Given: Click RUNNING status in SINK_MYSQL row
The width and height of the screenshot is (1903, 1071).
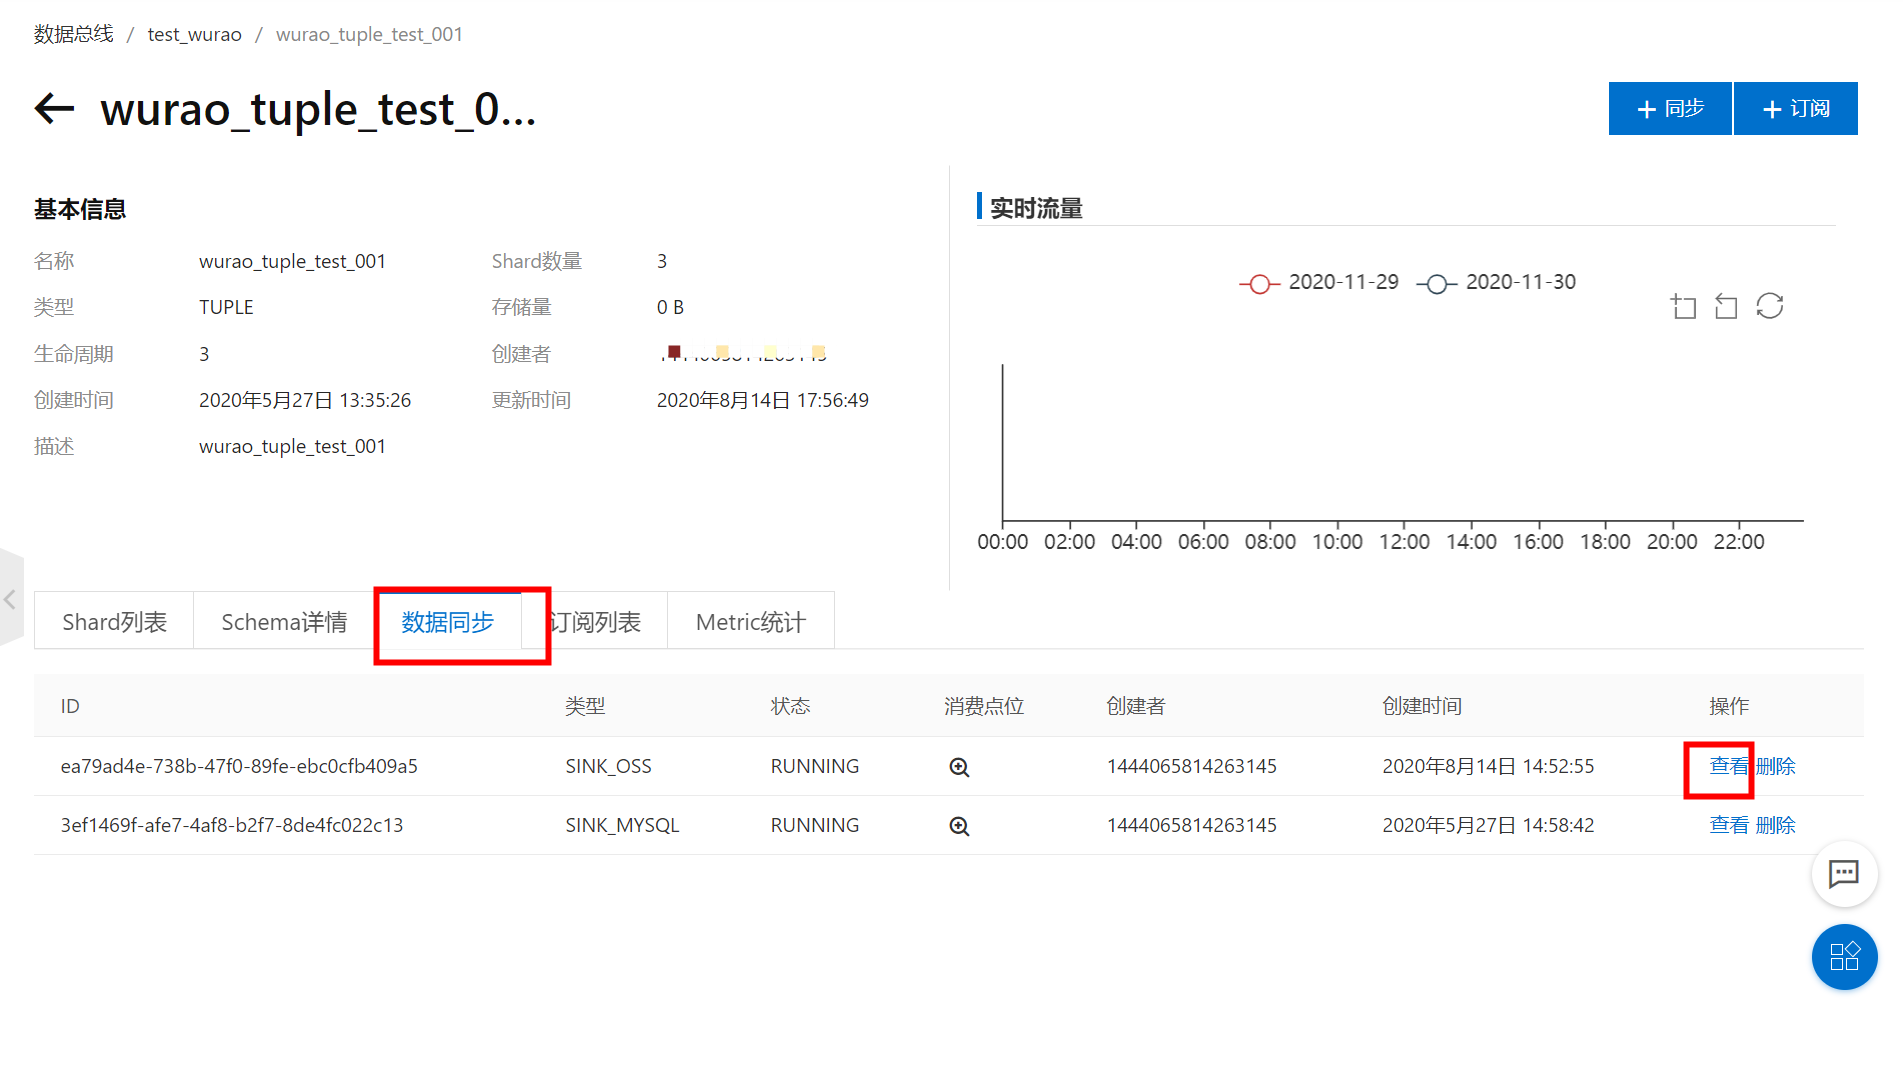Looking at the screenshot, I should pos(815,825).
